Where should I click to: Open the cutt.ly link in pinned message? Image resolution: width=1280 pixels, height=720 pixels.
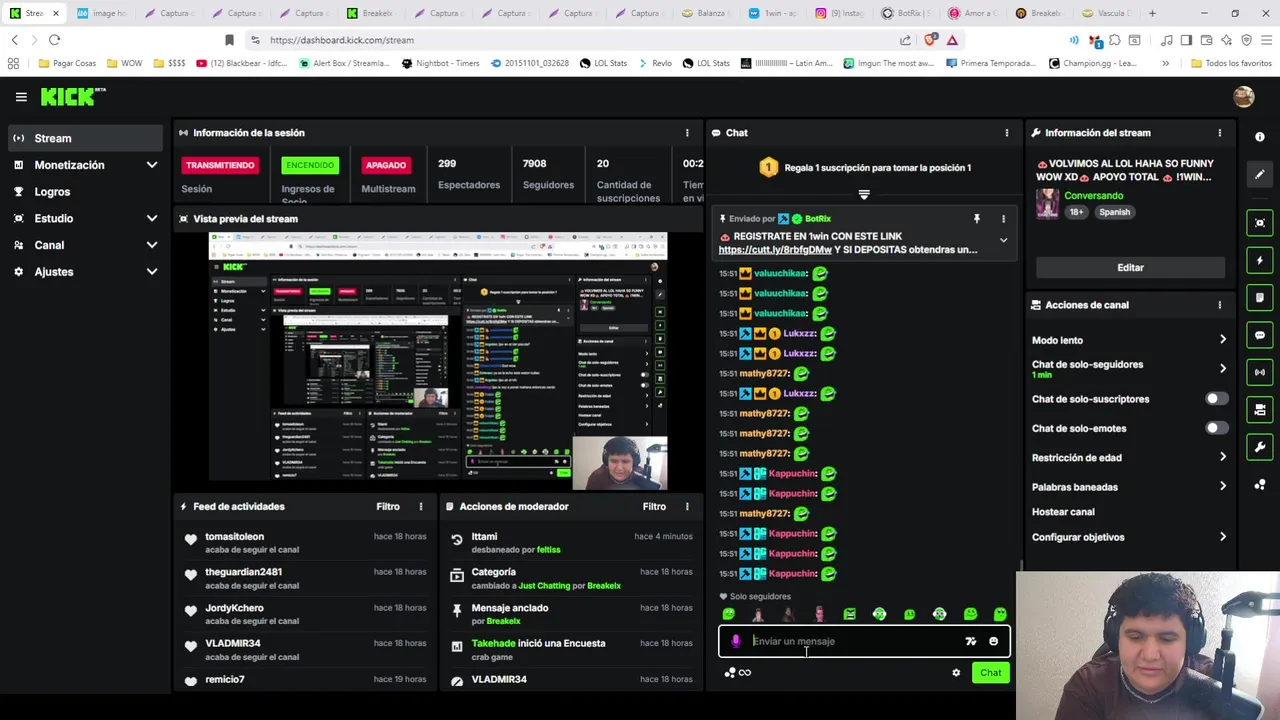[775, 250]
